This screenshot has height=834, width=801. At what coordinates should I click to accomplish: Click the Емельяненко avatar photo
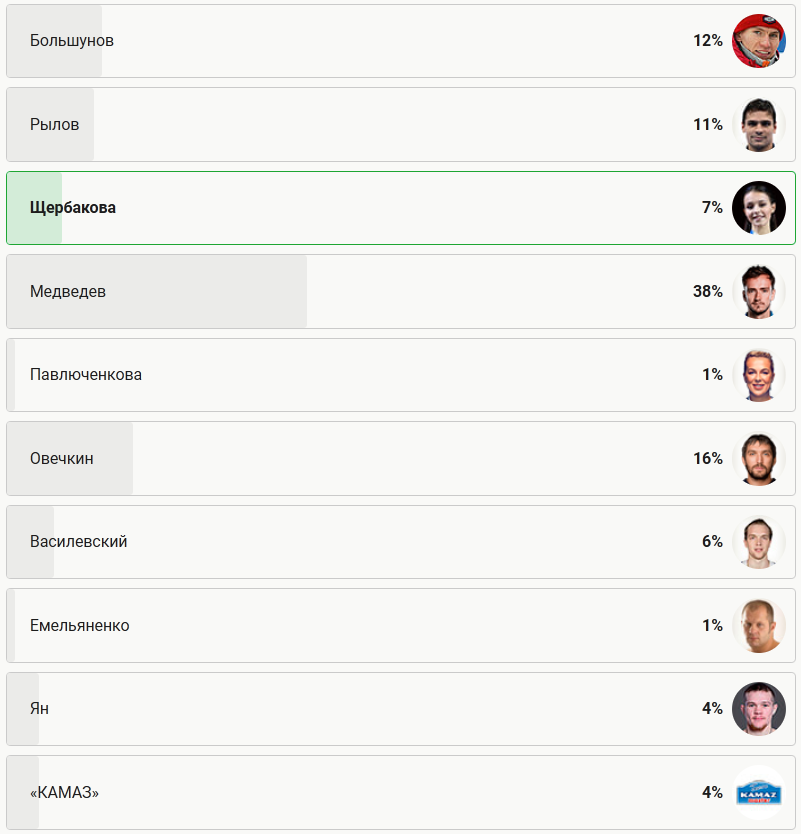tap(759, 626)
